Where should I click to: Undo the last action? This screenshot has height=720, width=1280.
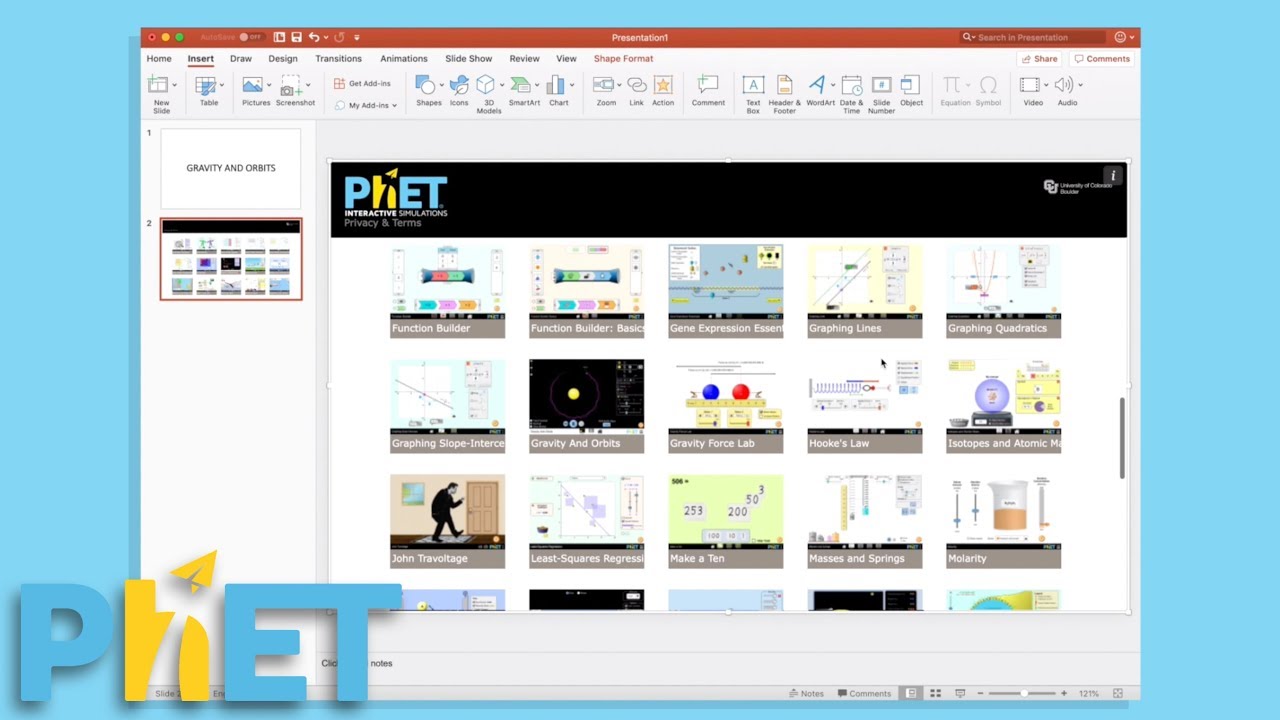click(314, 37)
